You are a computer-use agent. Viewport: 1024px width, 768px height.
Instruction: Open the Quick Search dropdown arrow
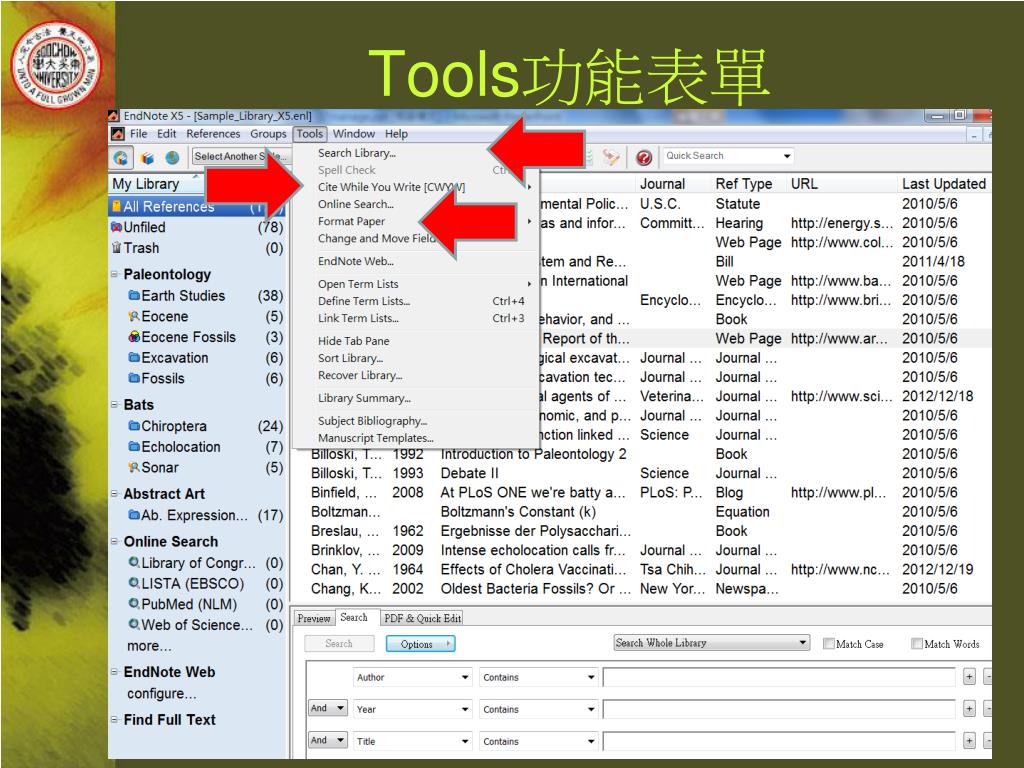787,156
